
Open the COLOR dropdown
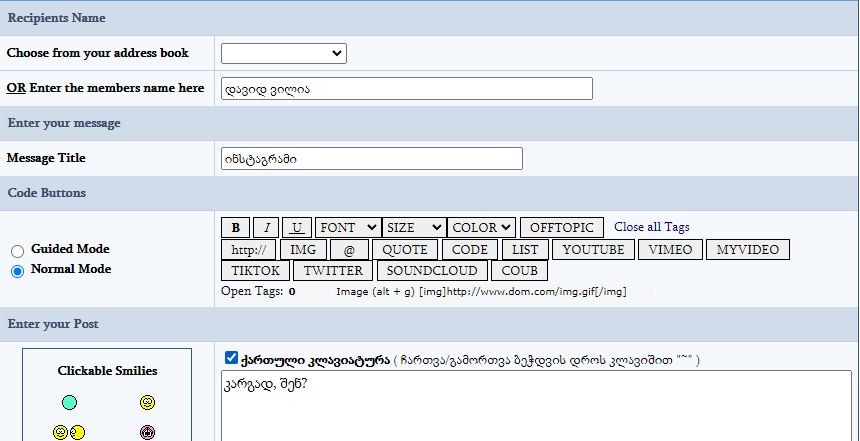click(481, 228)
